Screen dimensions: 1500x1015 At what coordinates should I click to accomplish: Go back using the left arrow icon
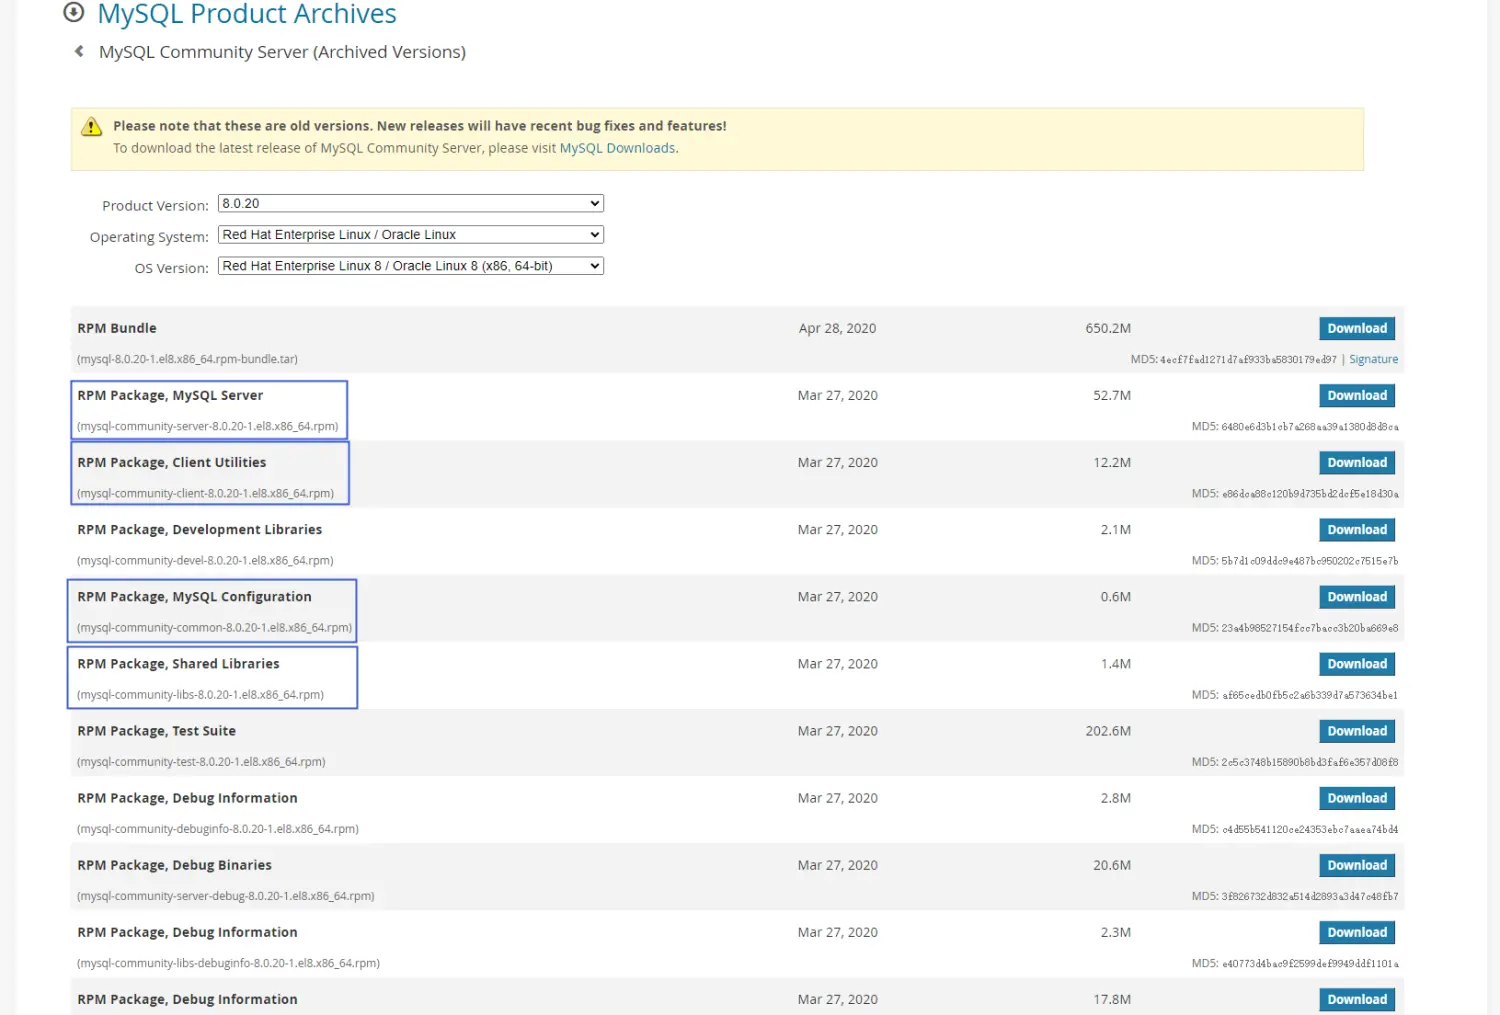pos(79,51)
